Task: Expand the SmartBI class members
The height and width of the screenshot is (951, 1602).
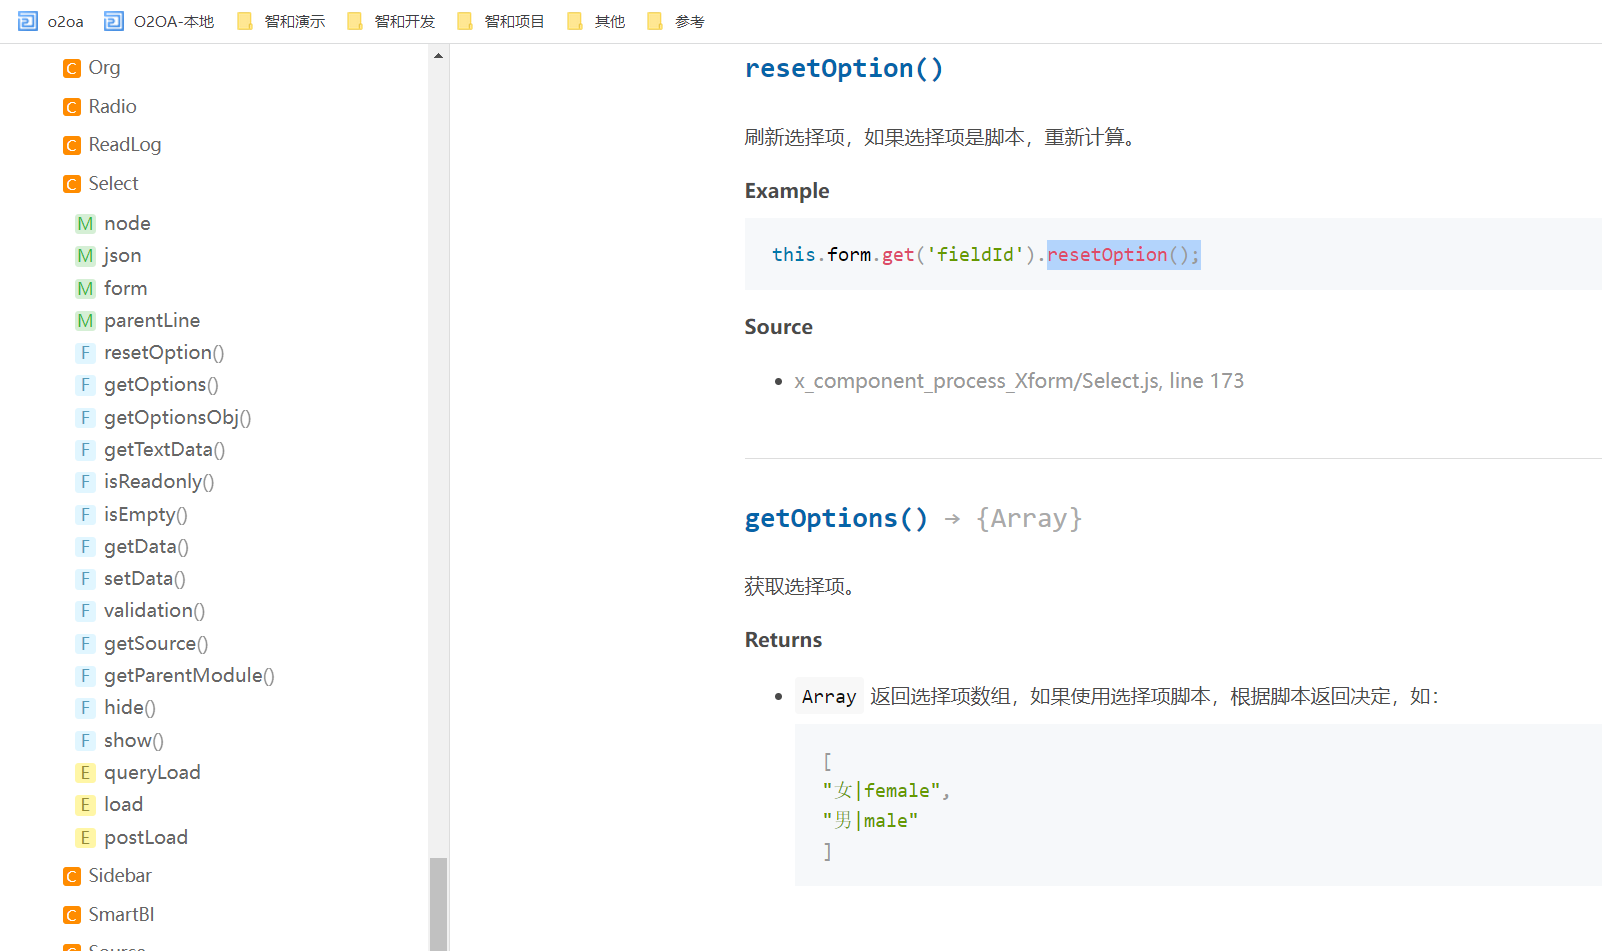Action: click(x=120, y=914)
